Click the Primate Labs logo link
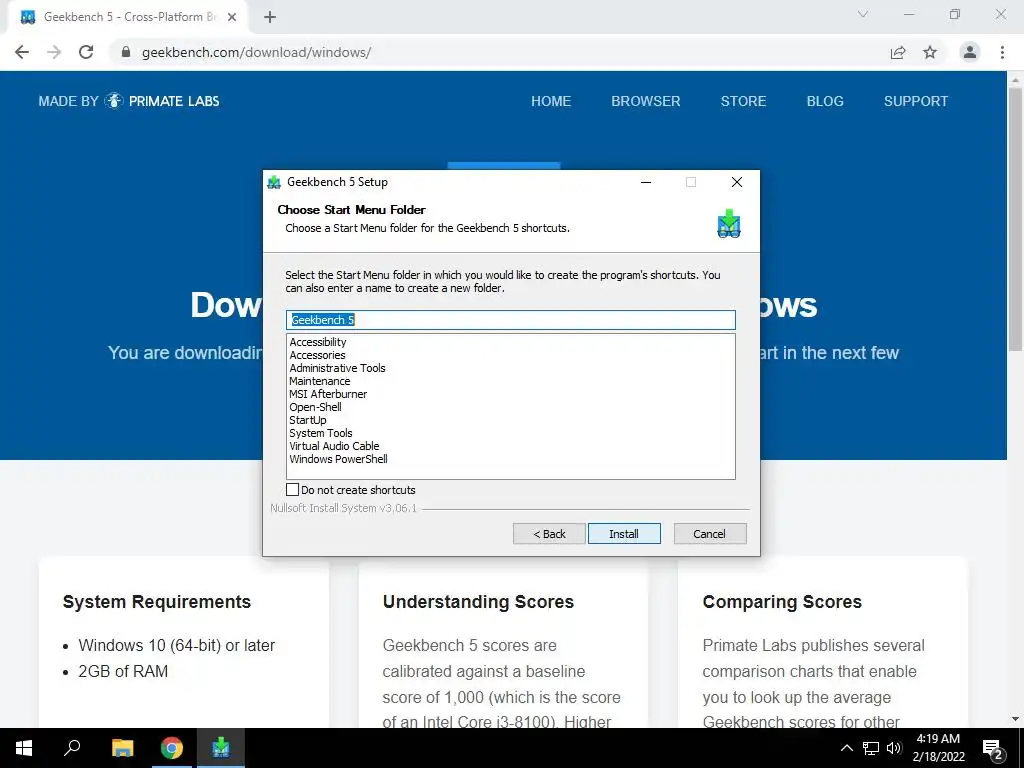This screenshot has height=768, width=1024. [x=129, y=101]
